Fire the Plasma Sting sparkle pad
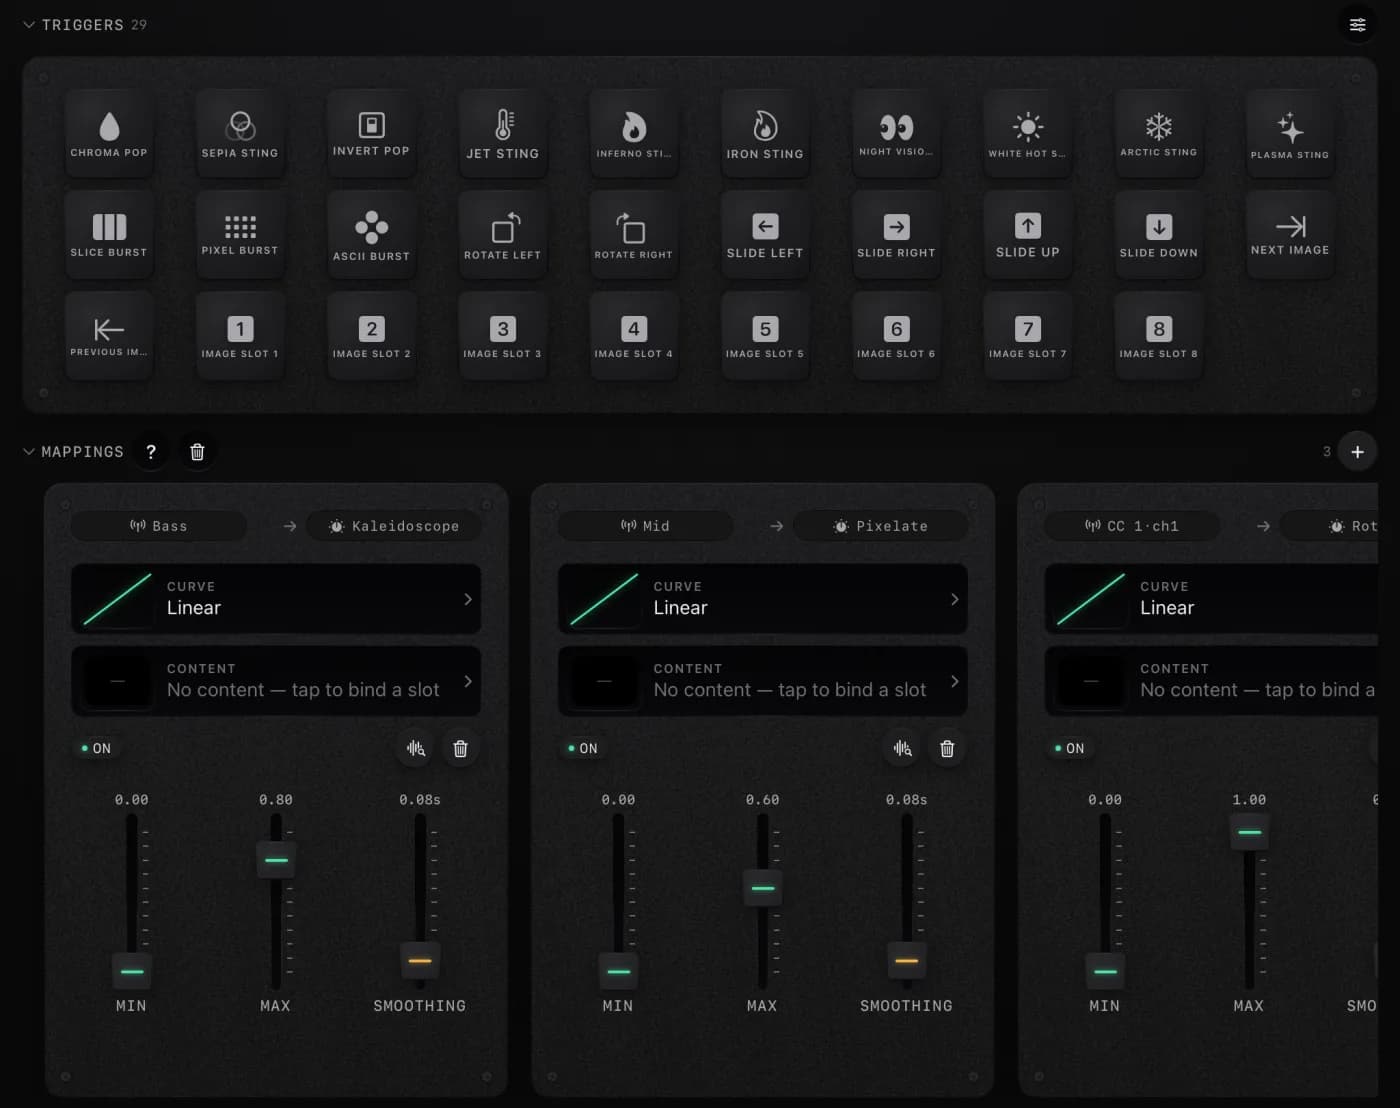This screenshot has height=1108, width=1400. pos(1290,133)
